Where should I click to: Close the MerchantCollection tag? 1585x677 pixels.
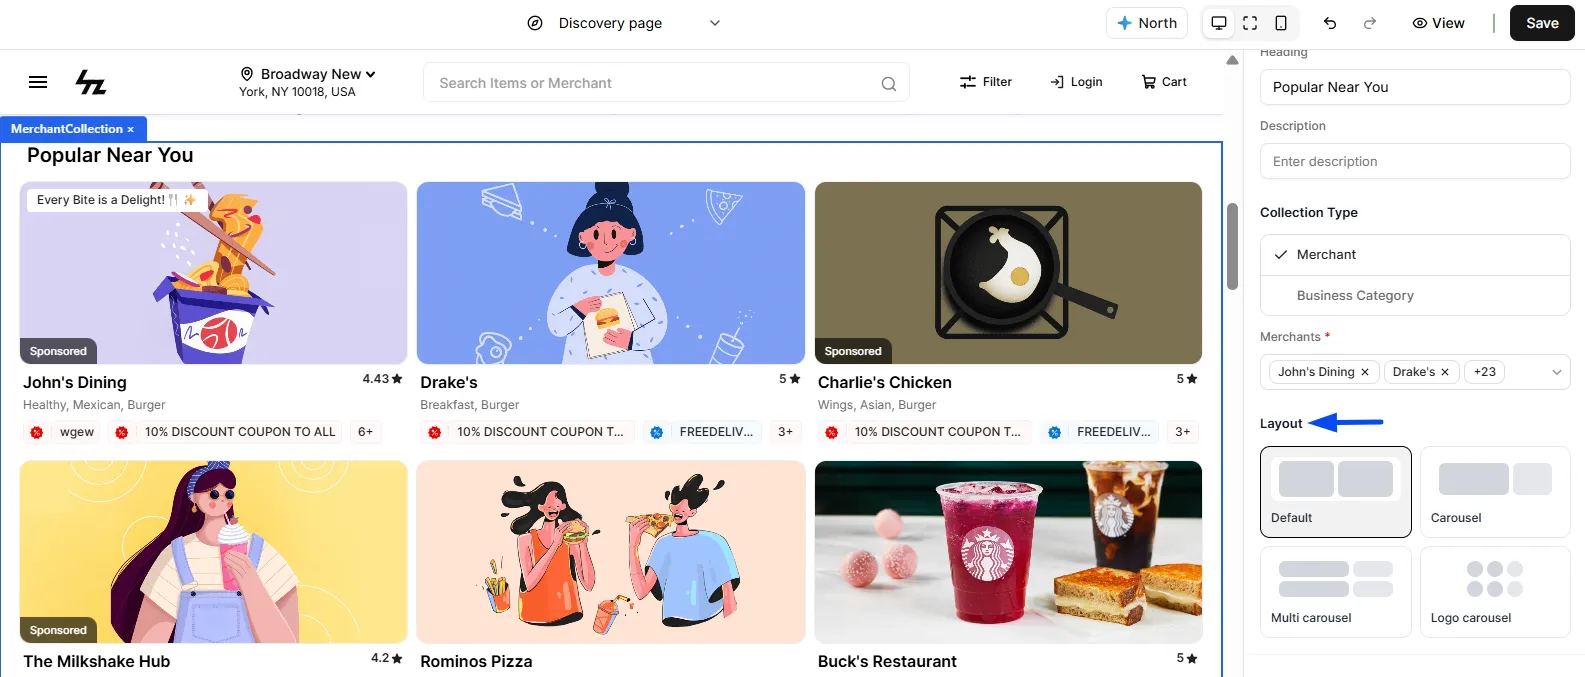[131, 129]
